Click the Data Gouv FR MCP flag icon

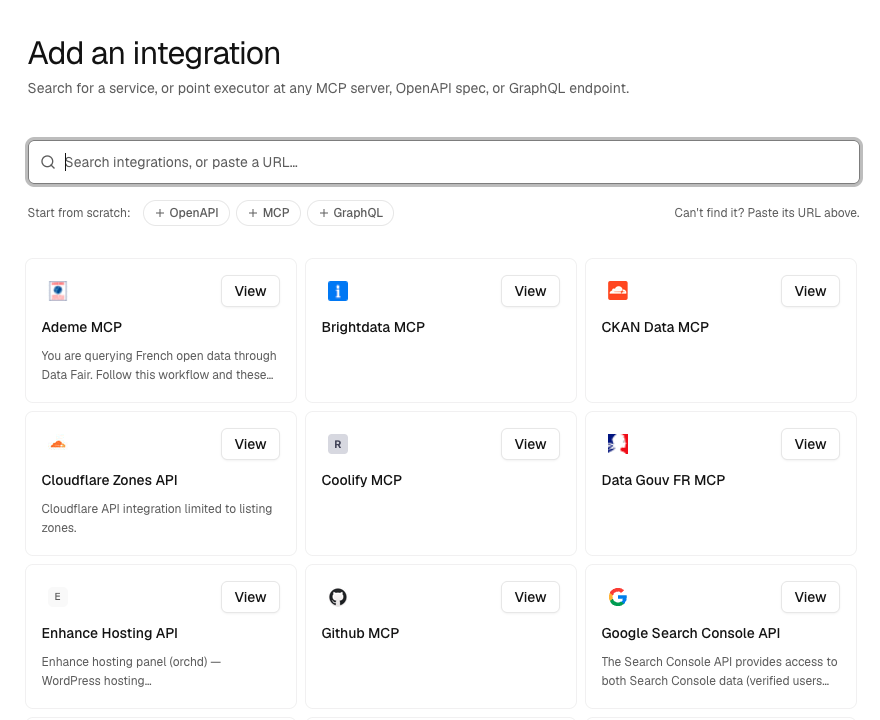(x=618, y=444)
